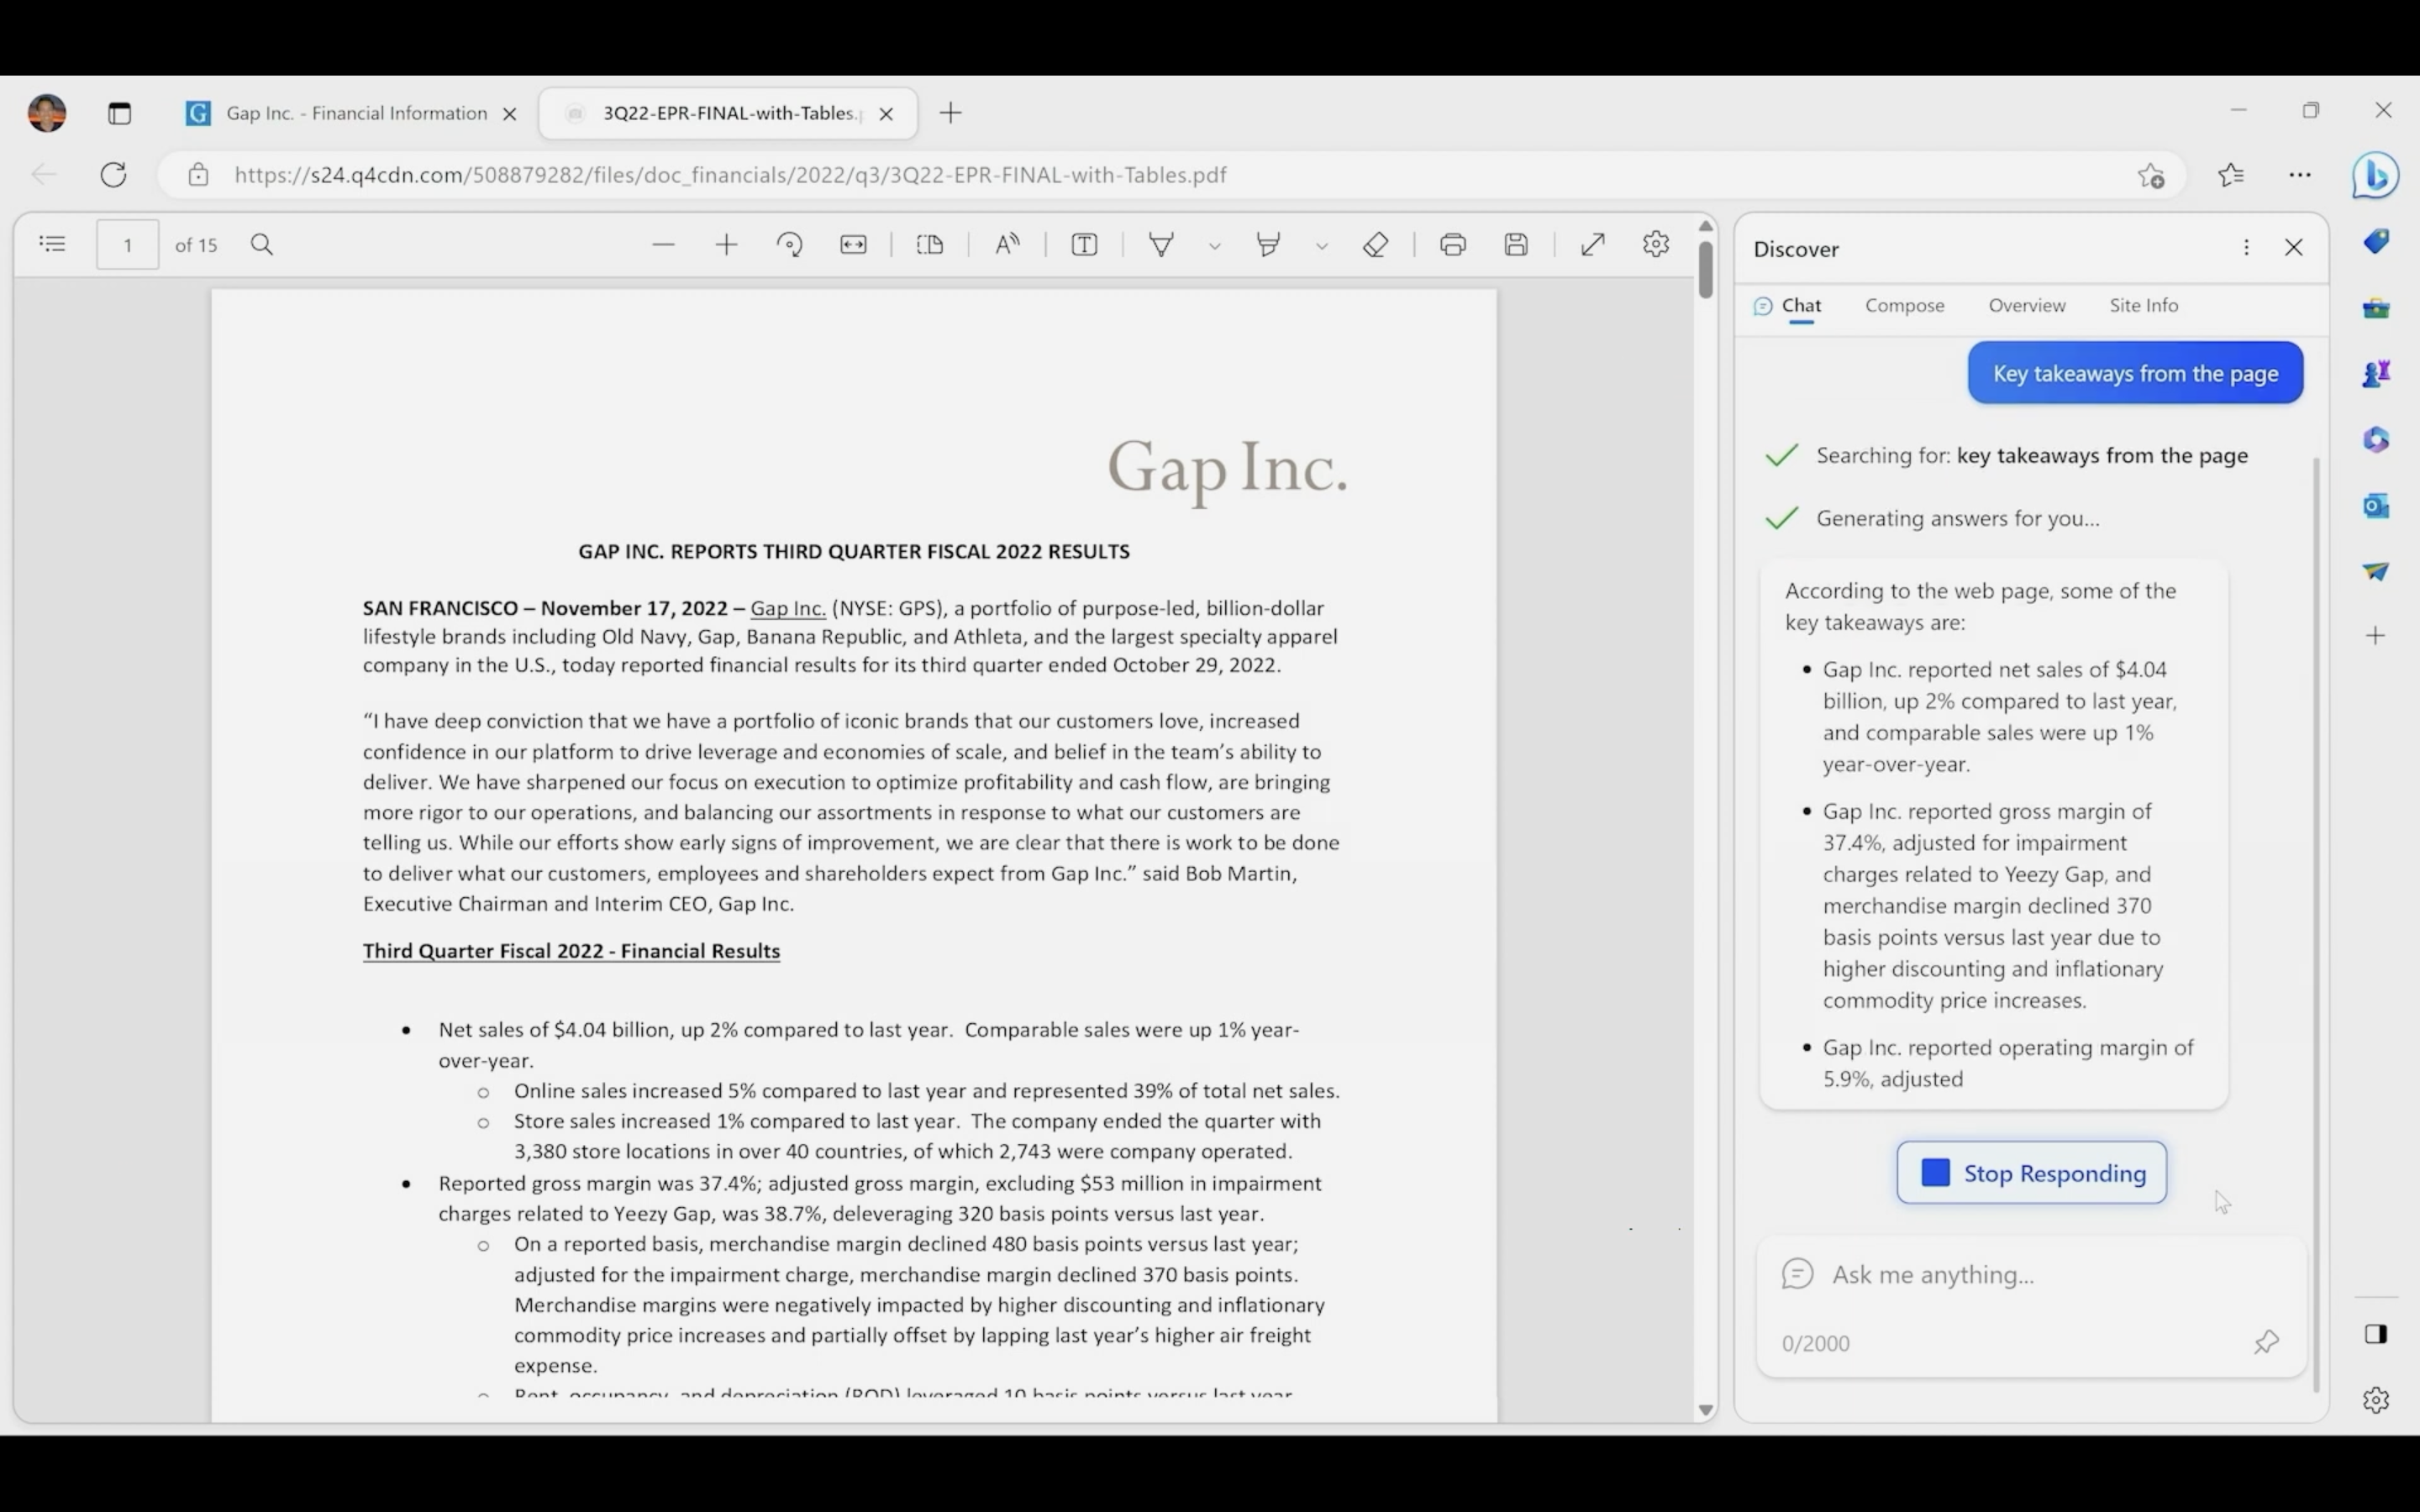View site information lock icon

coord(198,175)
